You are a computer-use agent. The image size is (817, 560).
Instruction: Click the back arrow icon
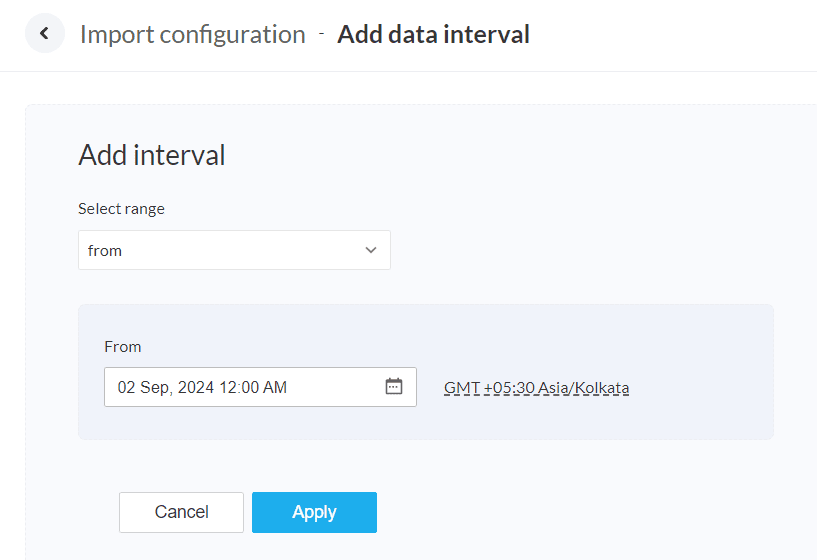tap(44, 34)
